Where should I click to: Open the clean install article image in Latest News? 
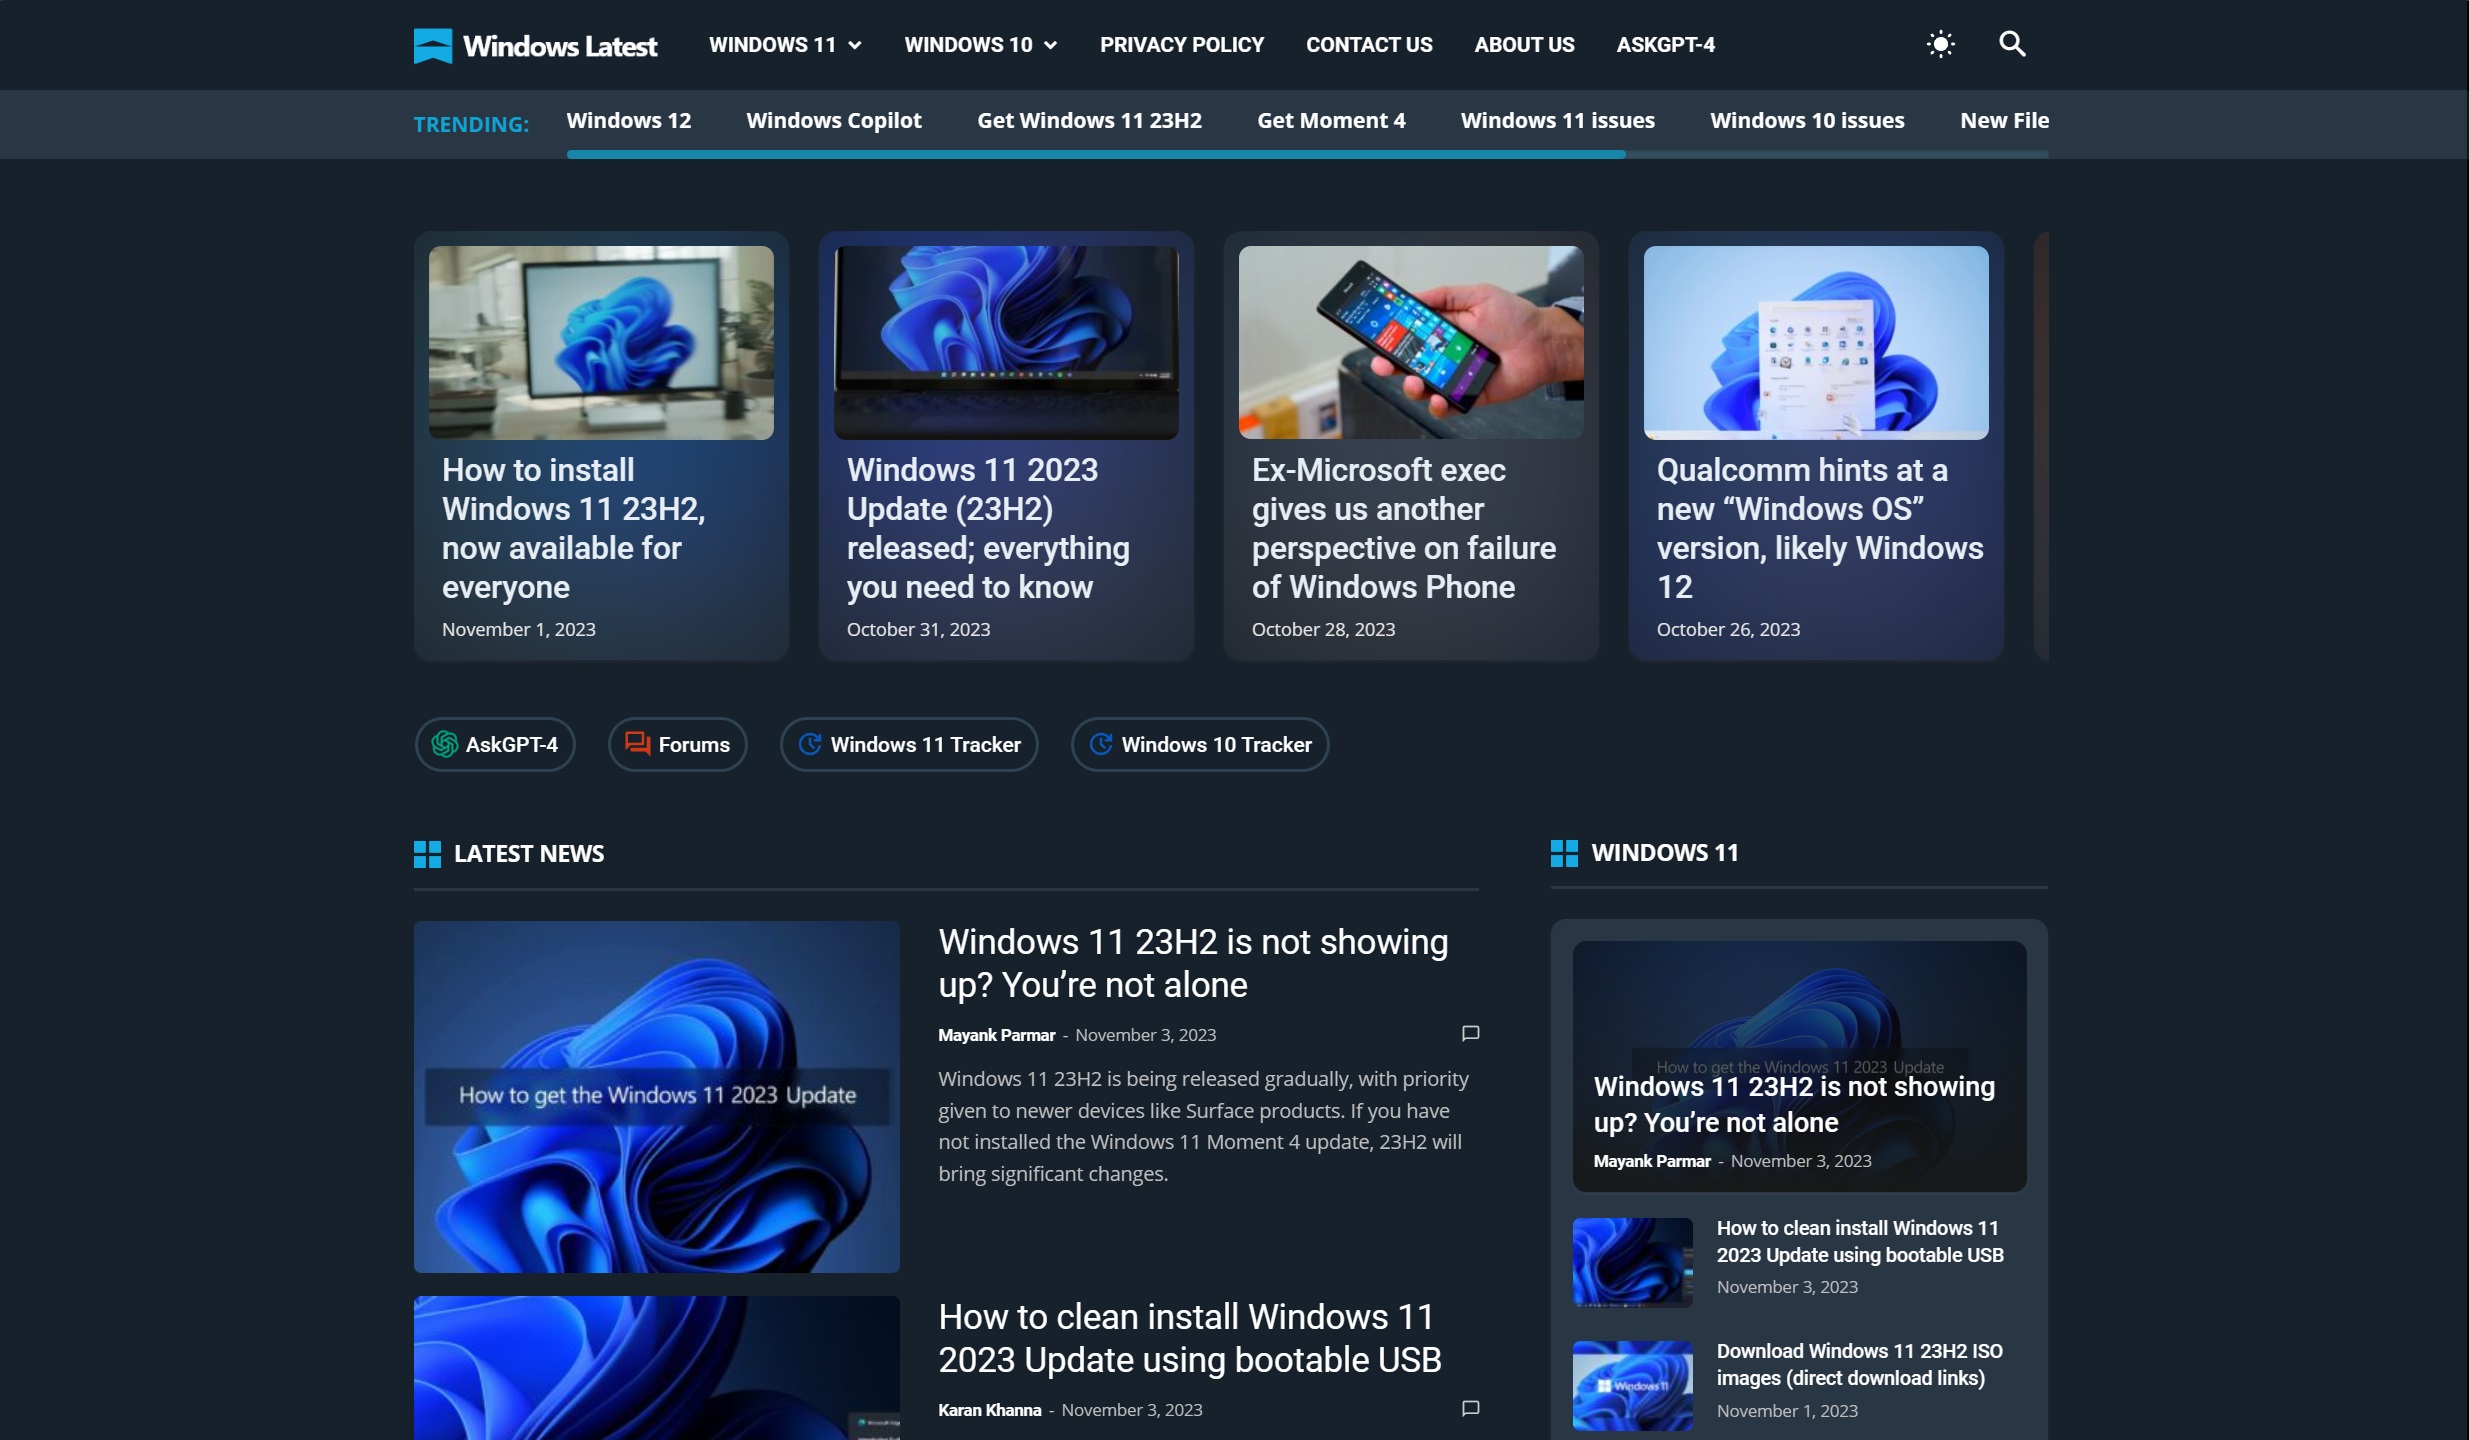[x=657, y=1368]
